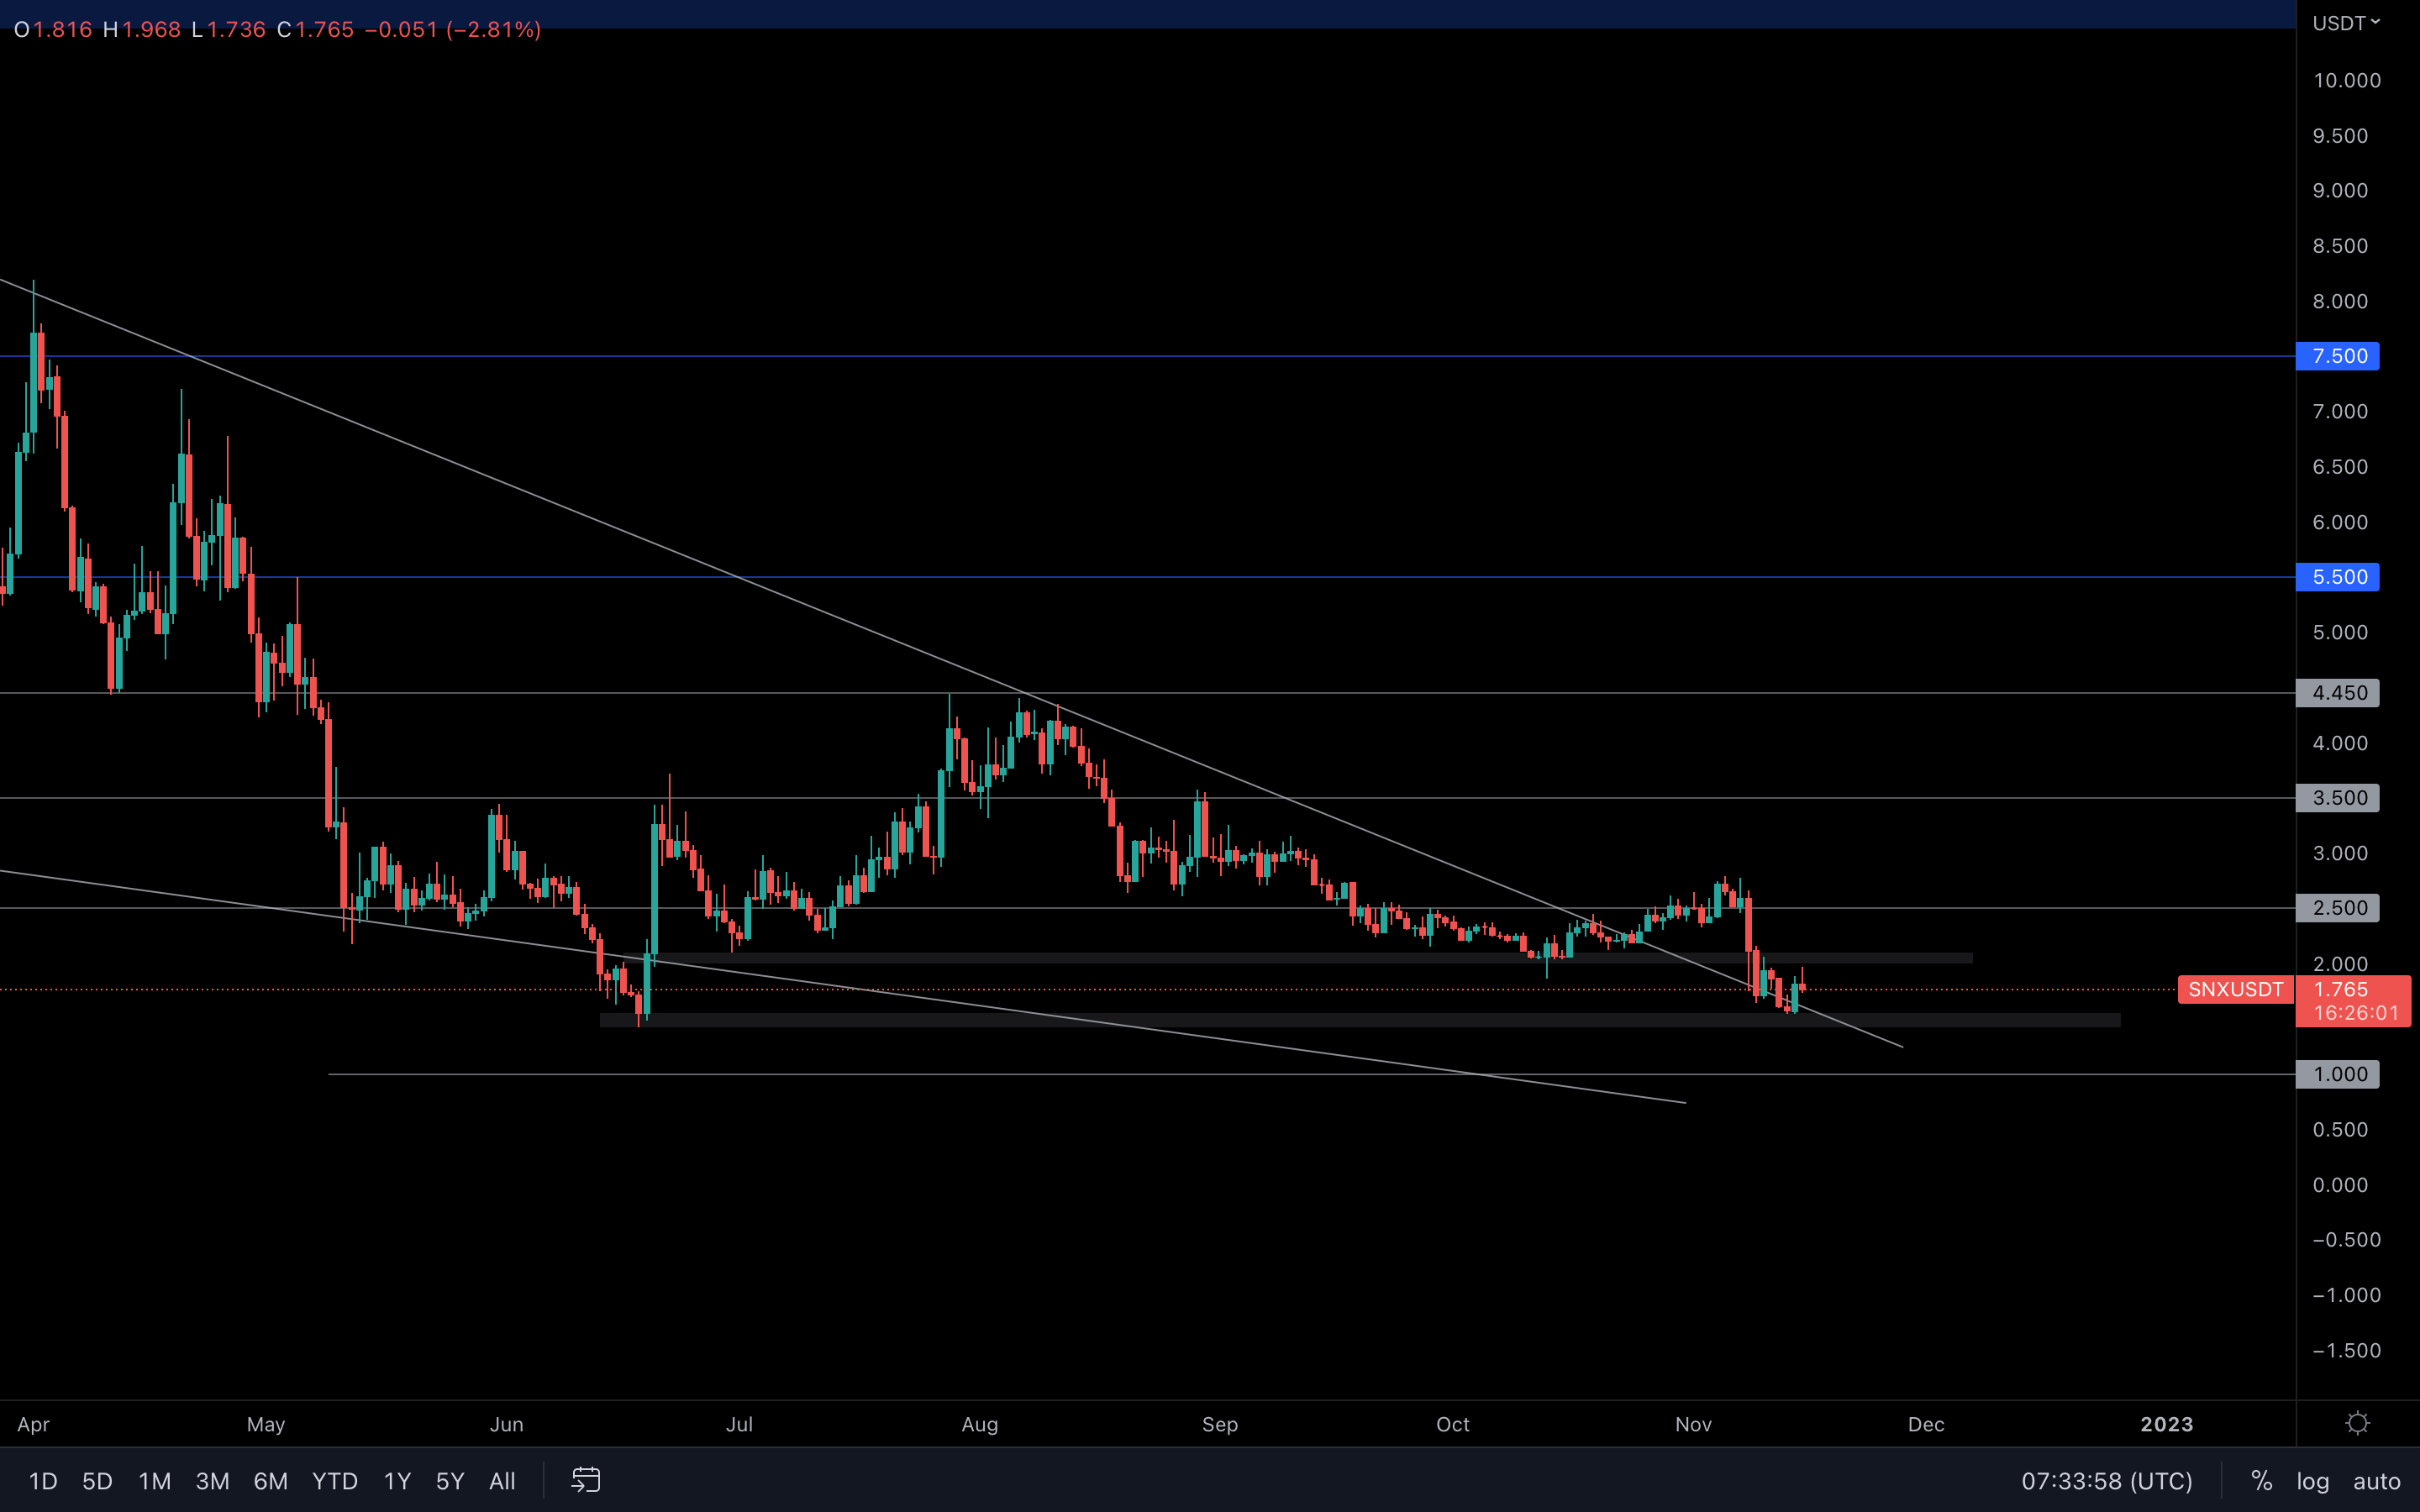Open the UTC timezone time menu
Viewport: 2420px width, 1512px height.
(x=2106, y=1481)
